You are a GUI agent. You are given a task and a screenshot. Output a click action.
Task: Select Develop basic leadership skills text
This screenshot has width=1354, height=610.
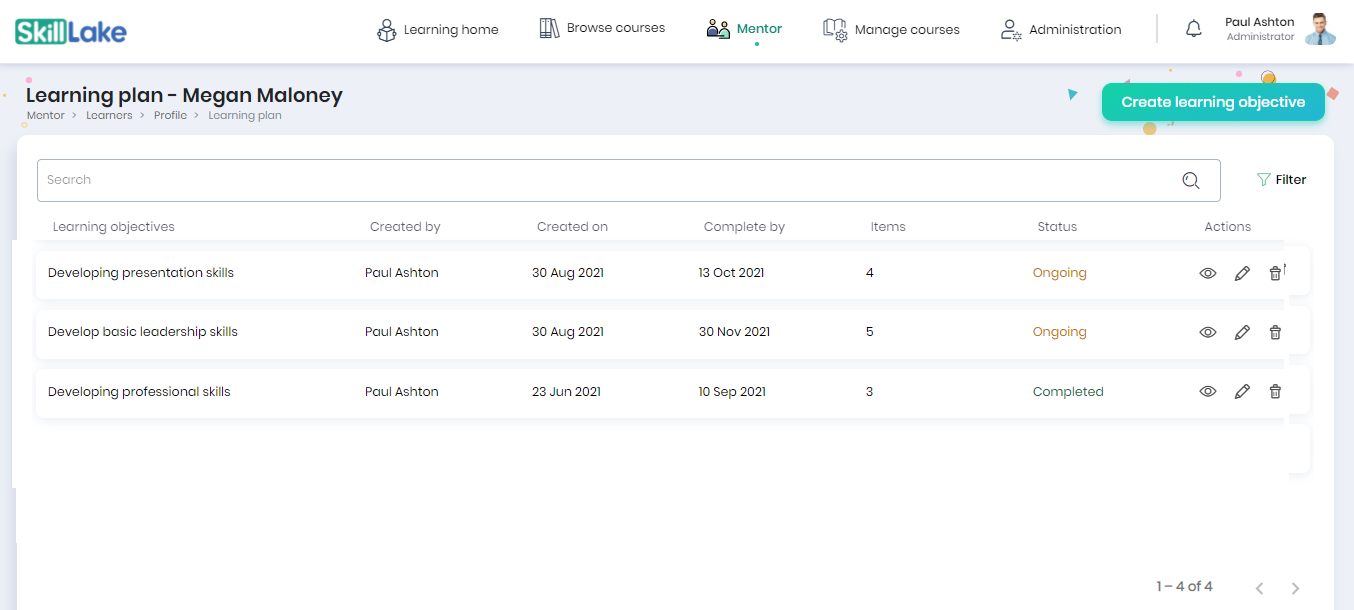[143, 332]
